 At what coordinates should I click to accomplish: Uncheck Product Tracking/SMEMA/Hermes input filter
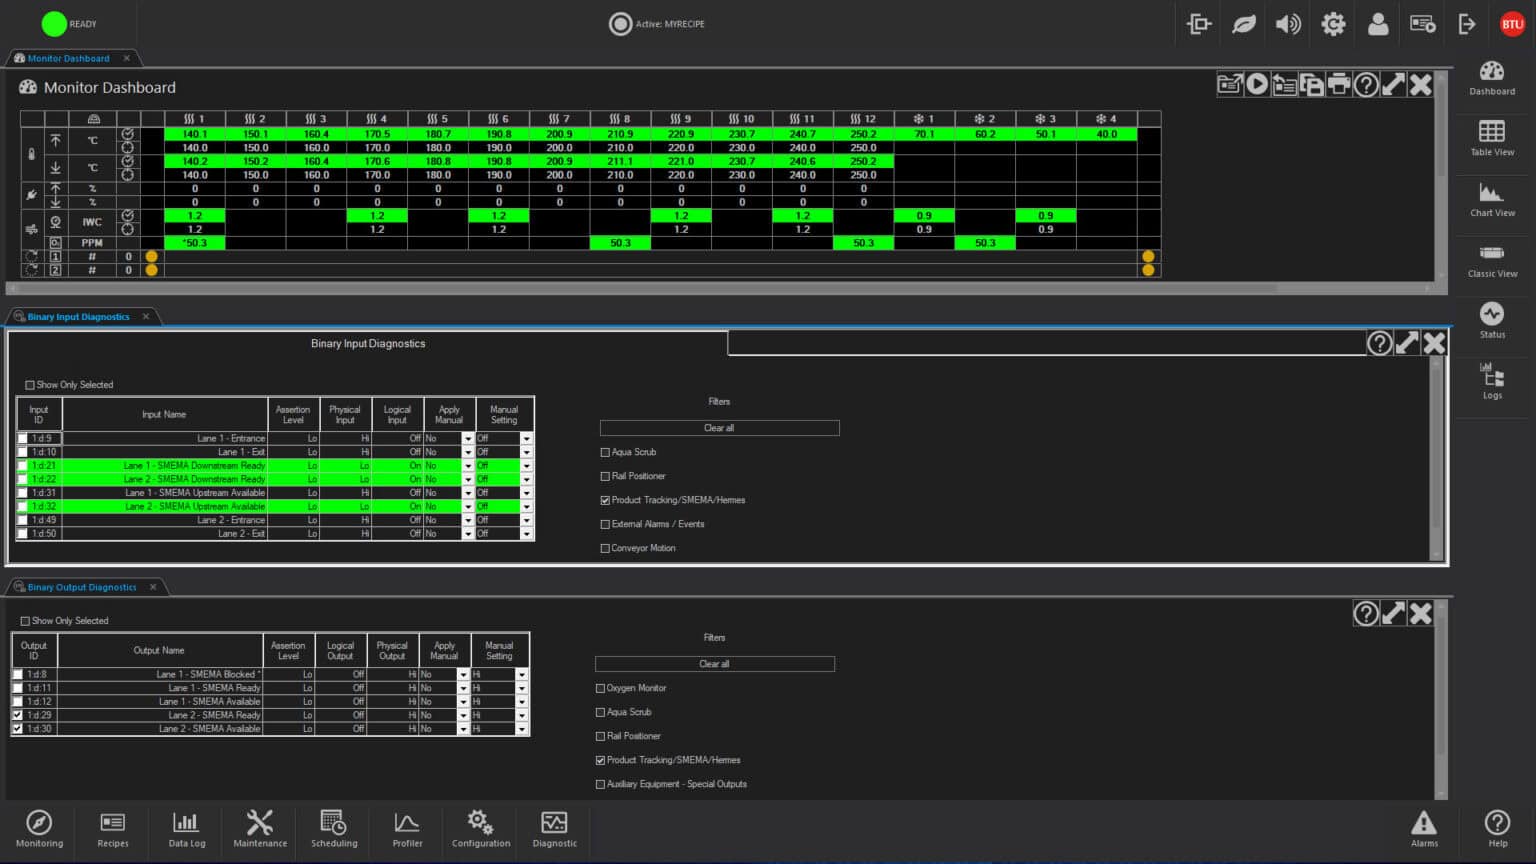[x=605, y=501]
